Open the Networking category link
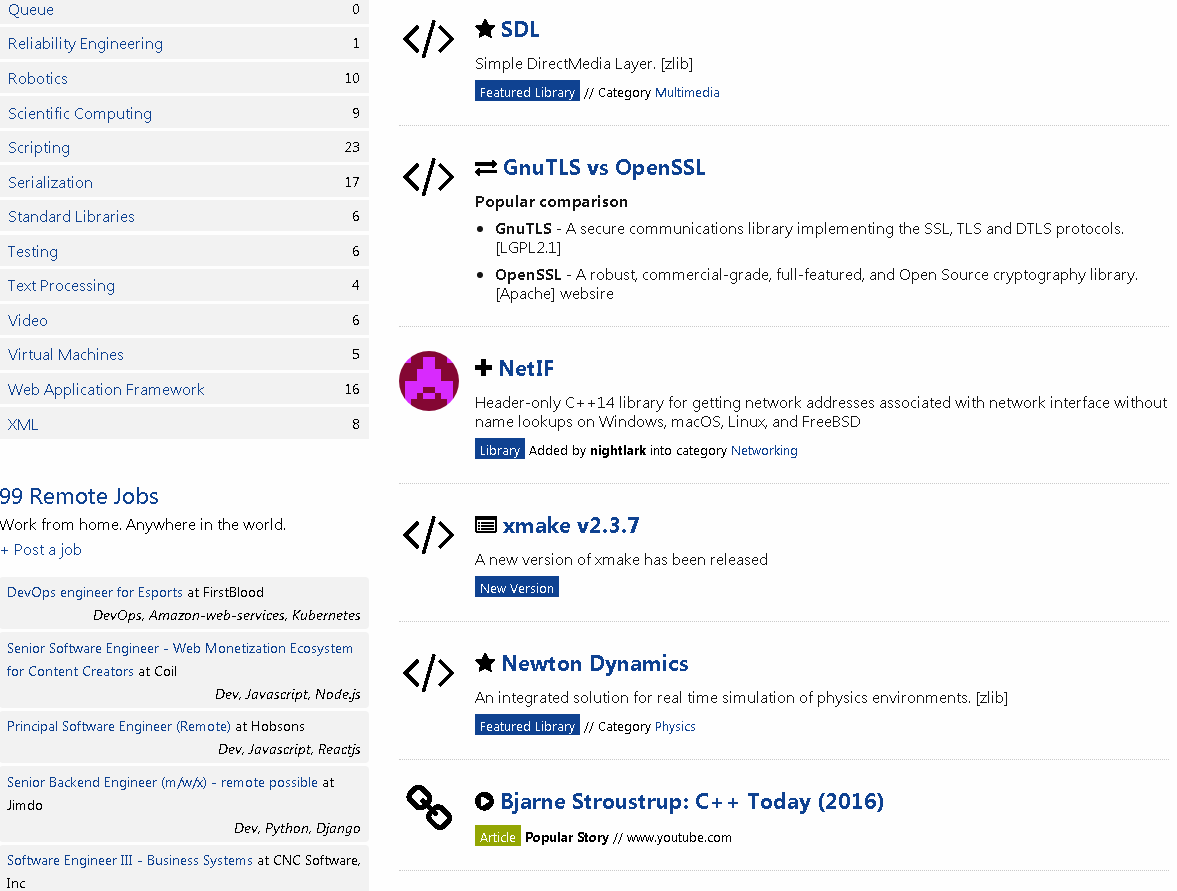Viewport: 1177px width, 891px height. [764, 450]
